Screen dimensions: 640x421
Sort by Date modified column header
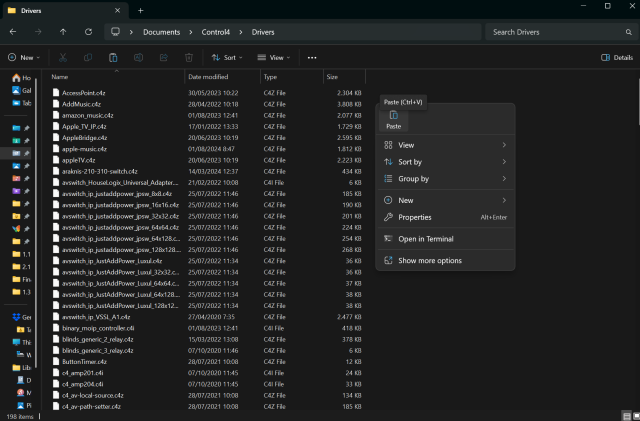[222, 77]
